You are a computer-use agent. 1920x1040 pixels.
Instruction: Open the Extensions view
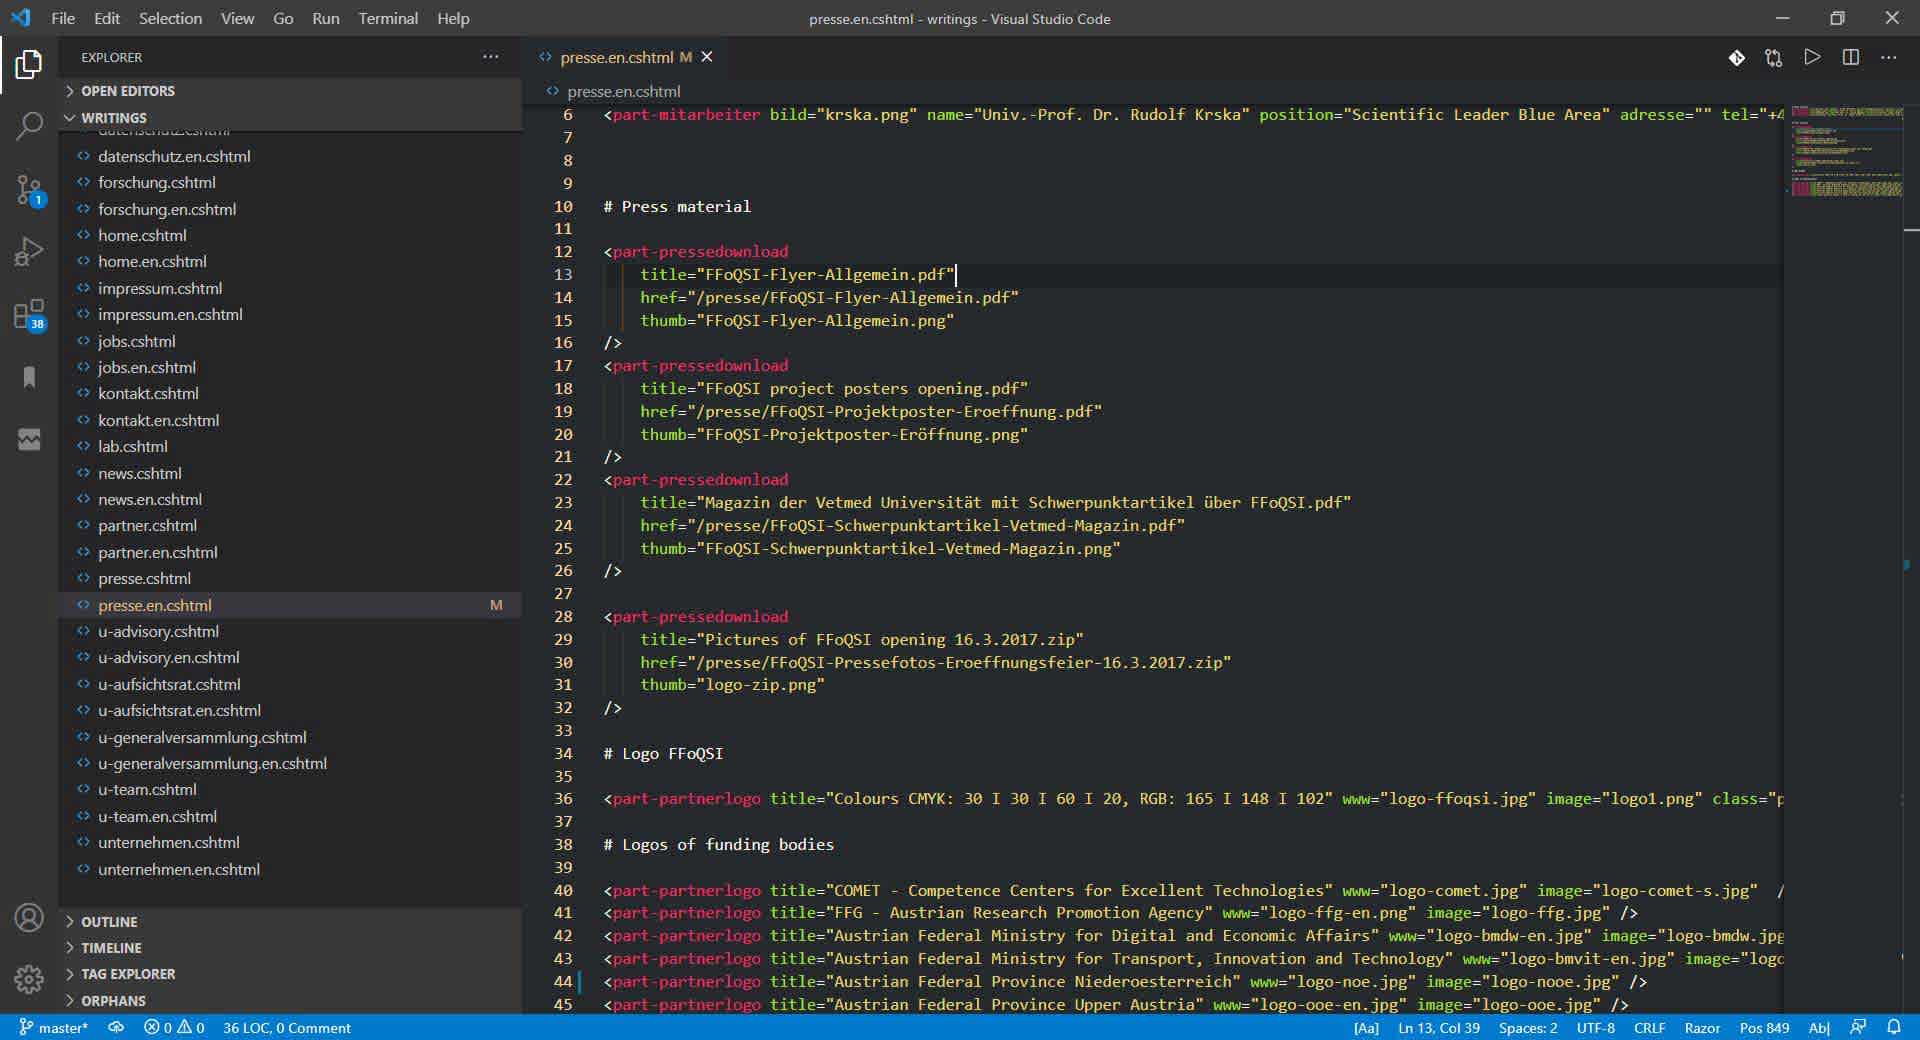29,314
